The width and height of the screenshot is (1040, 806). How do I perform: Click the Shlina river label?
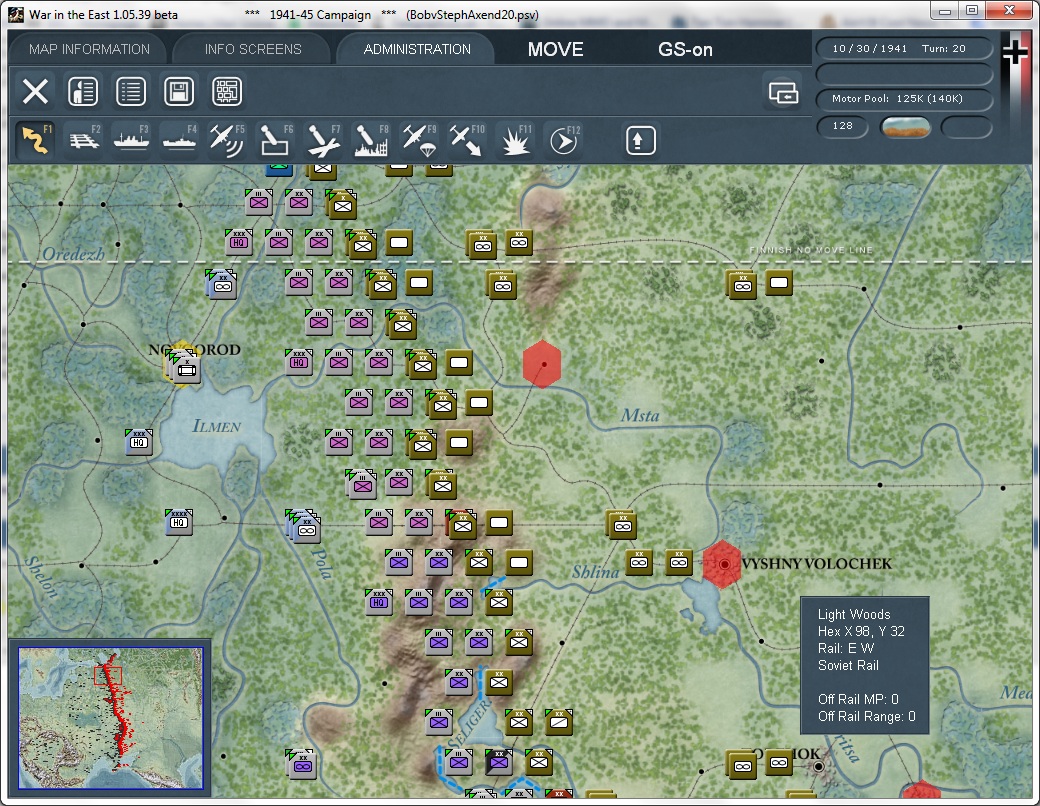pos(596,571)
